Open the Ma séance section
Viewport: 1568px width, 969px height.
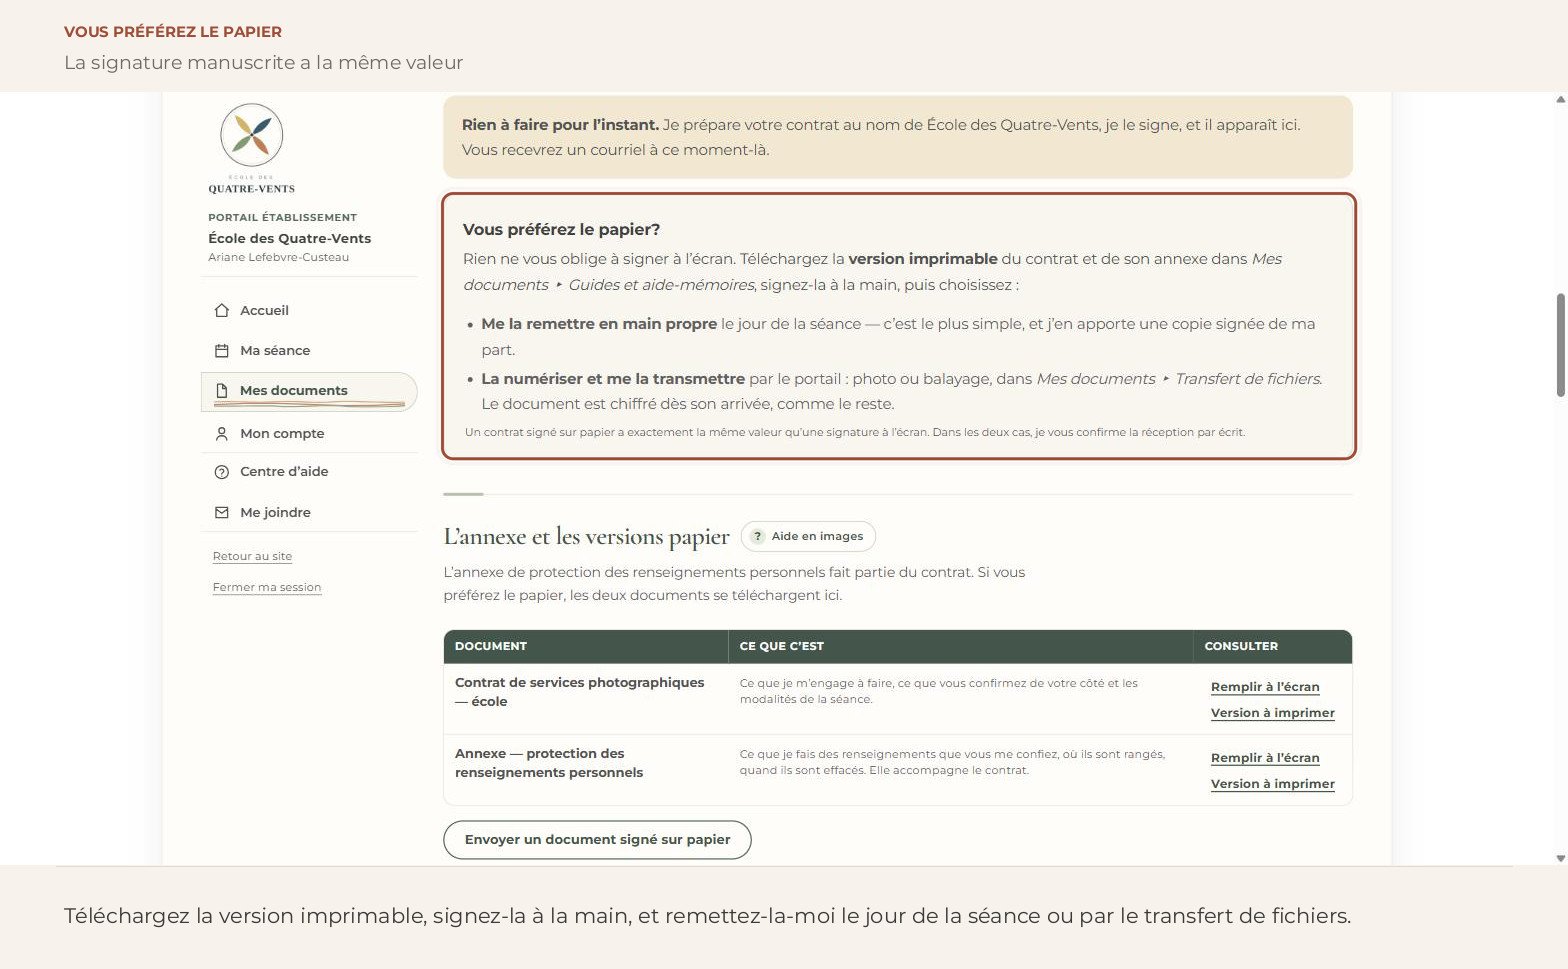[309, 351]
